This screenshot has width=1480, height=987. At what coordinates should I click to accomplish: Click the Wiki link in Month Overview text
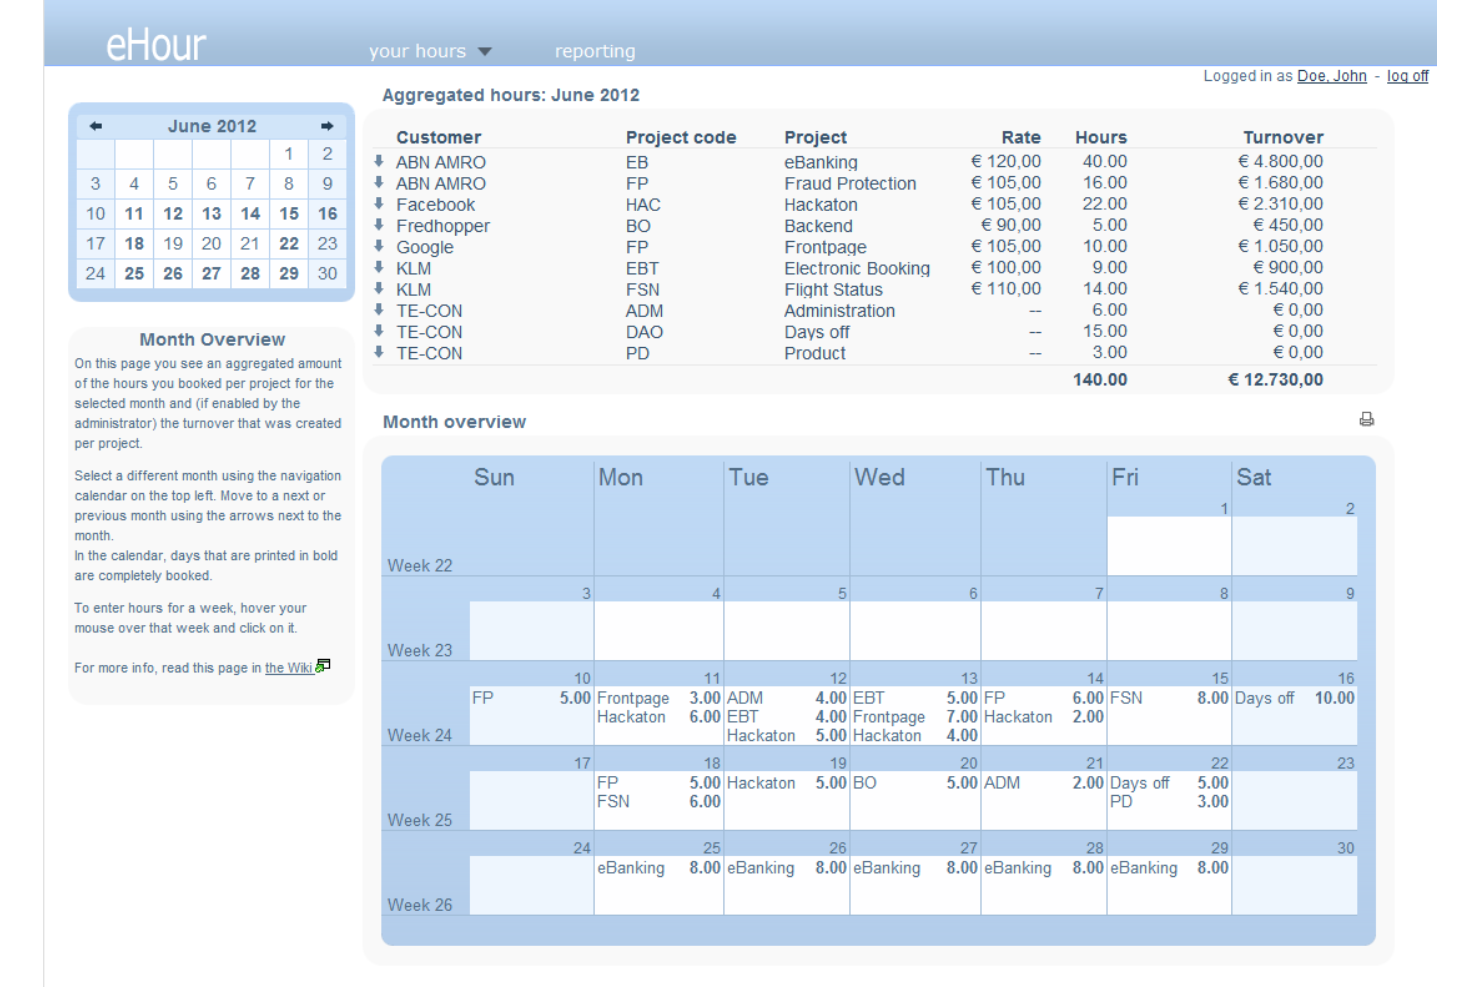(x=290, y=668)
